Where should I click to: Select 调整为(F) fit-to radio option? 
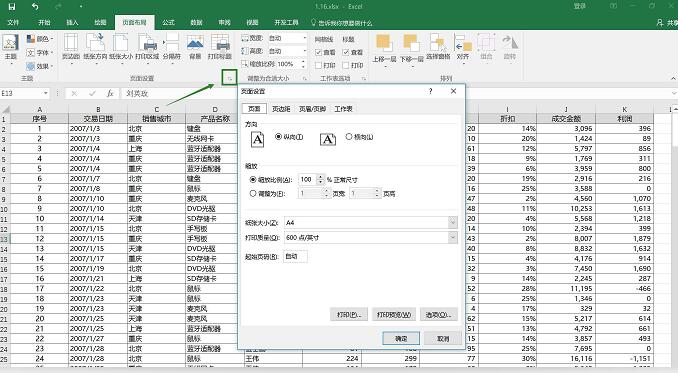[253, 194]
